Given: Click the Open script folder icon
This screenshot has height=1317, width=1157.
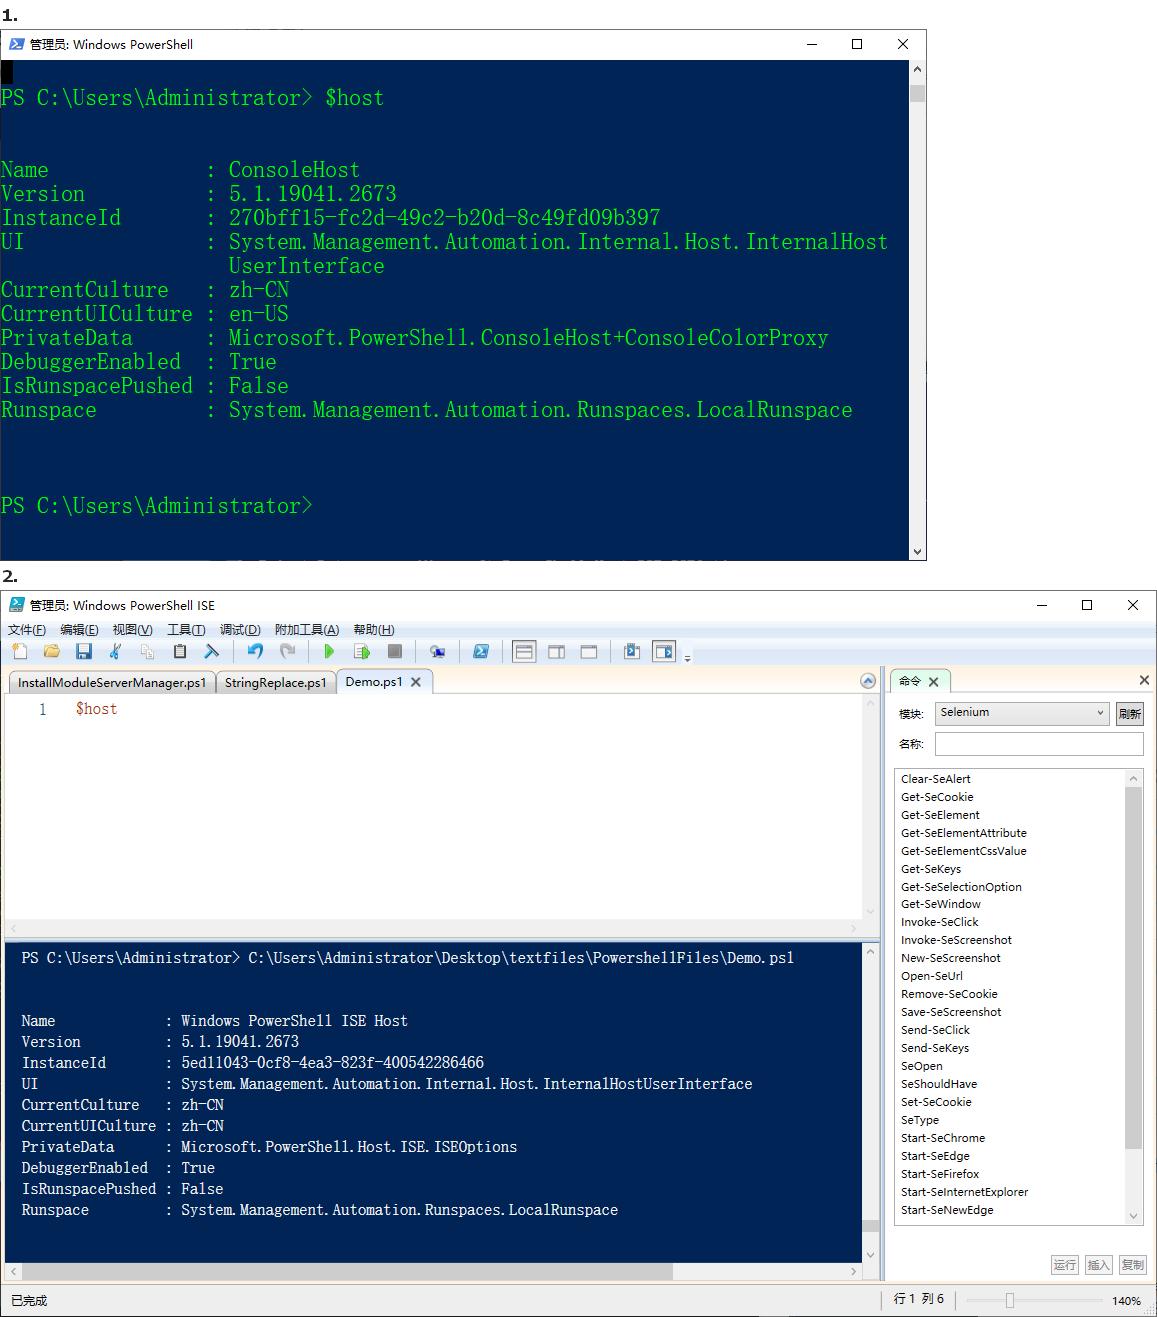Looking at the screenshot, I should [x=51, y=652].
